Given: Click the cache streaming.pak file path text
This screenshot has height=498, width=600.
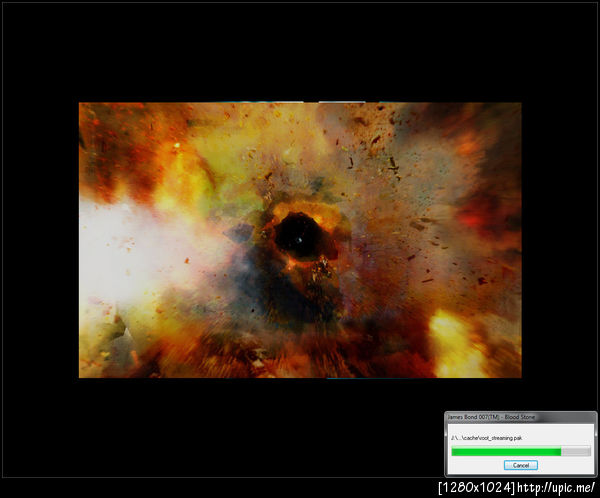Looking at the screenshot, I should point(486,438).
